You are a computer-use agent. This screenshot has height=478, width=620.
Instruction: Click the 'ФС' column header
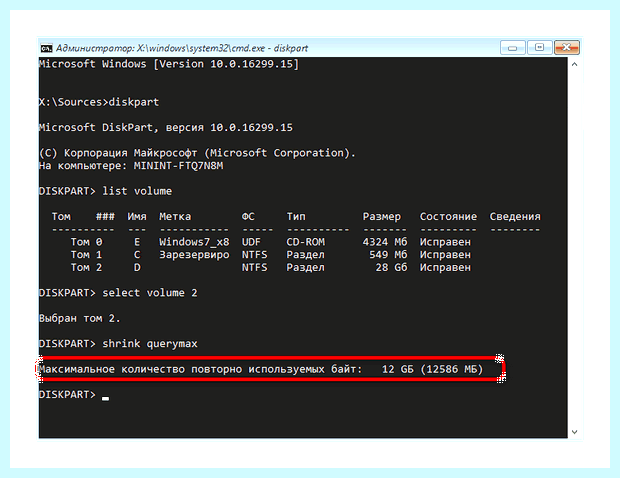[x=248, y=217]
